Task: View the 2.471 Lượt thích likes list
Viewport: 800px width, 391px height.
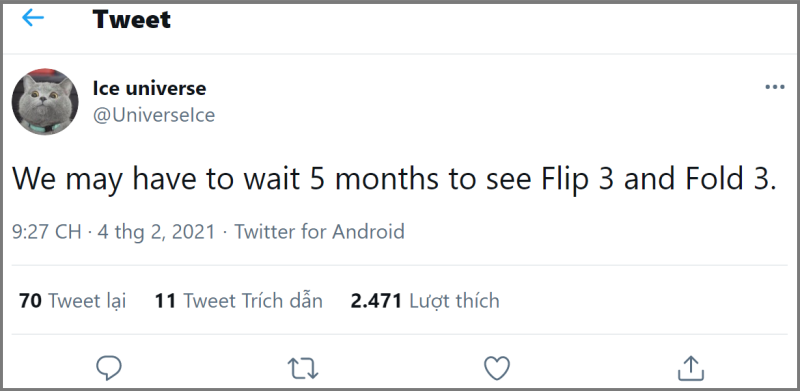Action: pos(425,301)
